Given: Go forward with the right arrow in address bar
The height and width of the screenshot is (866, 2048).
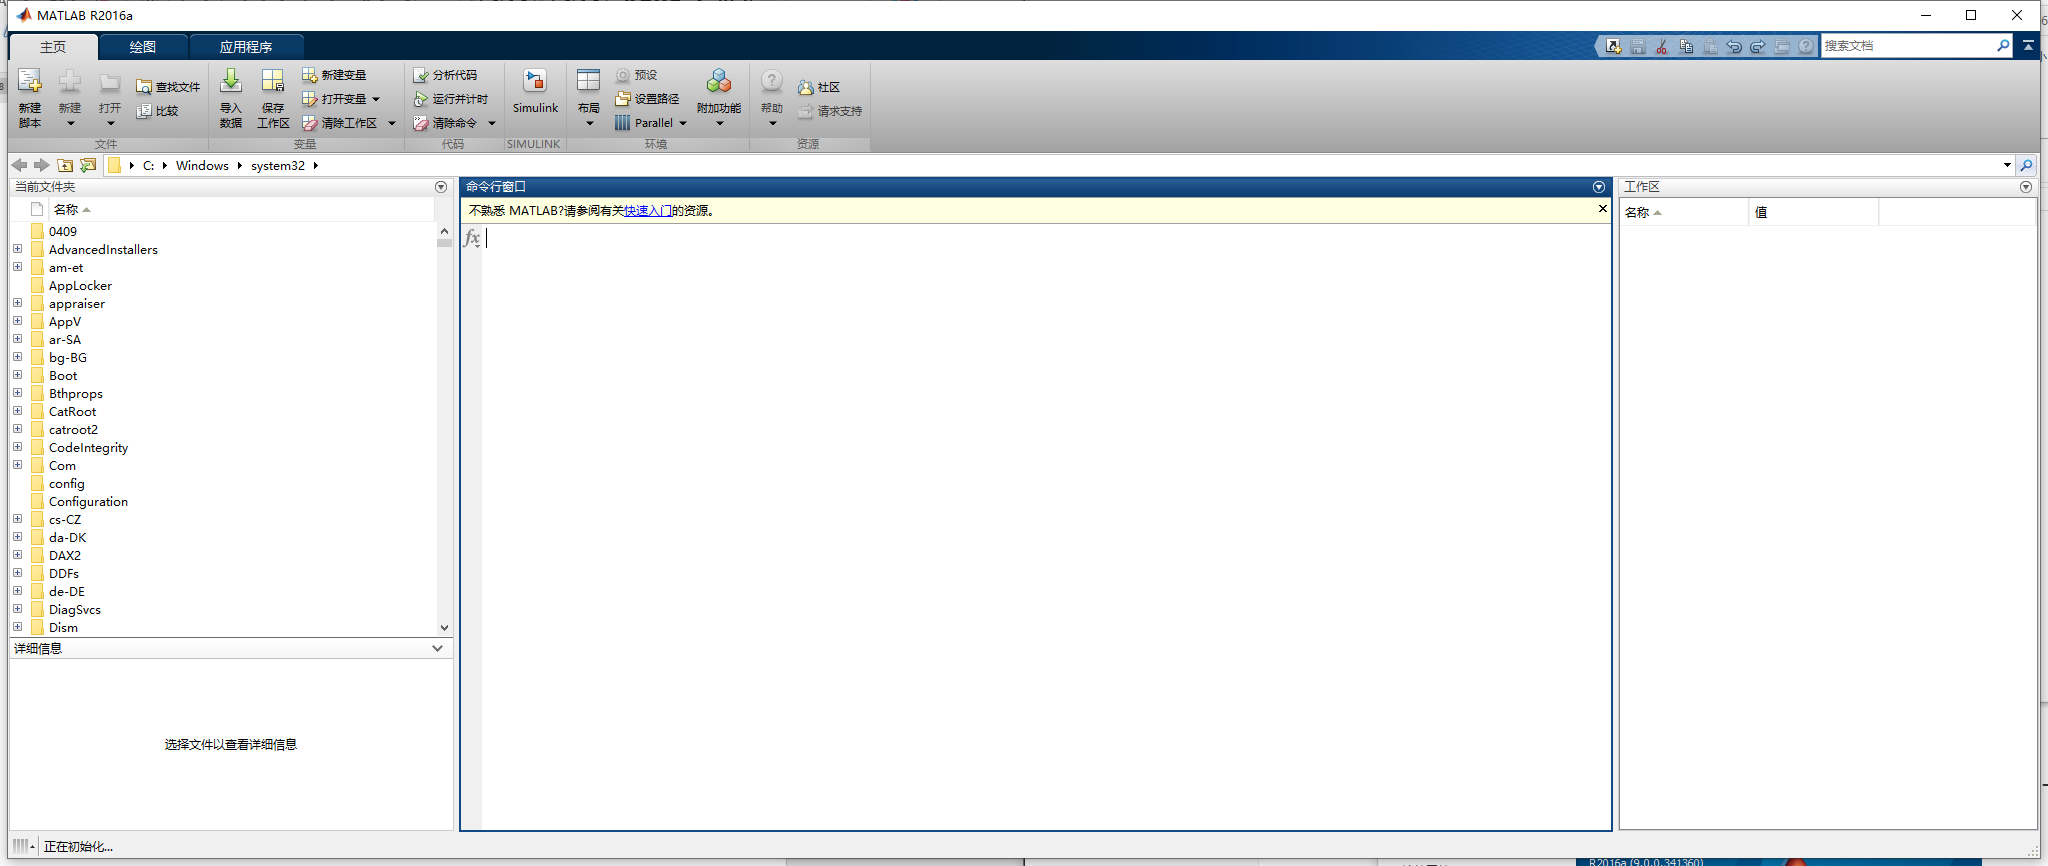Looking at the screenshot, I should tap(41, 165).
